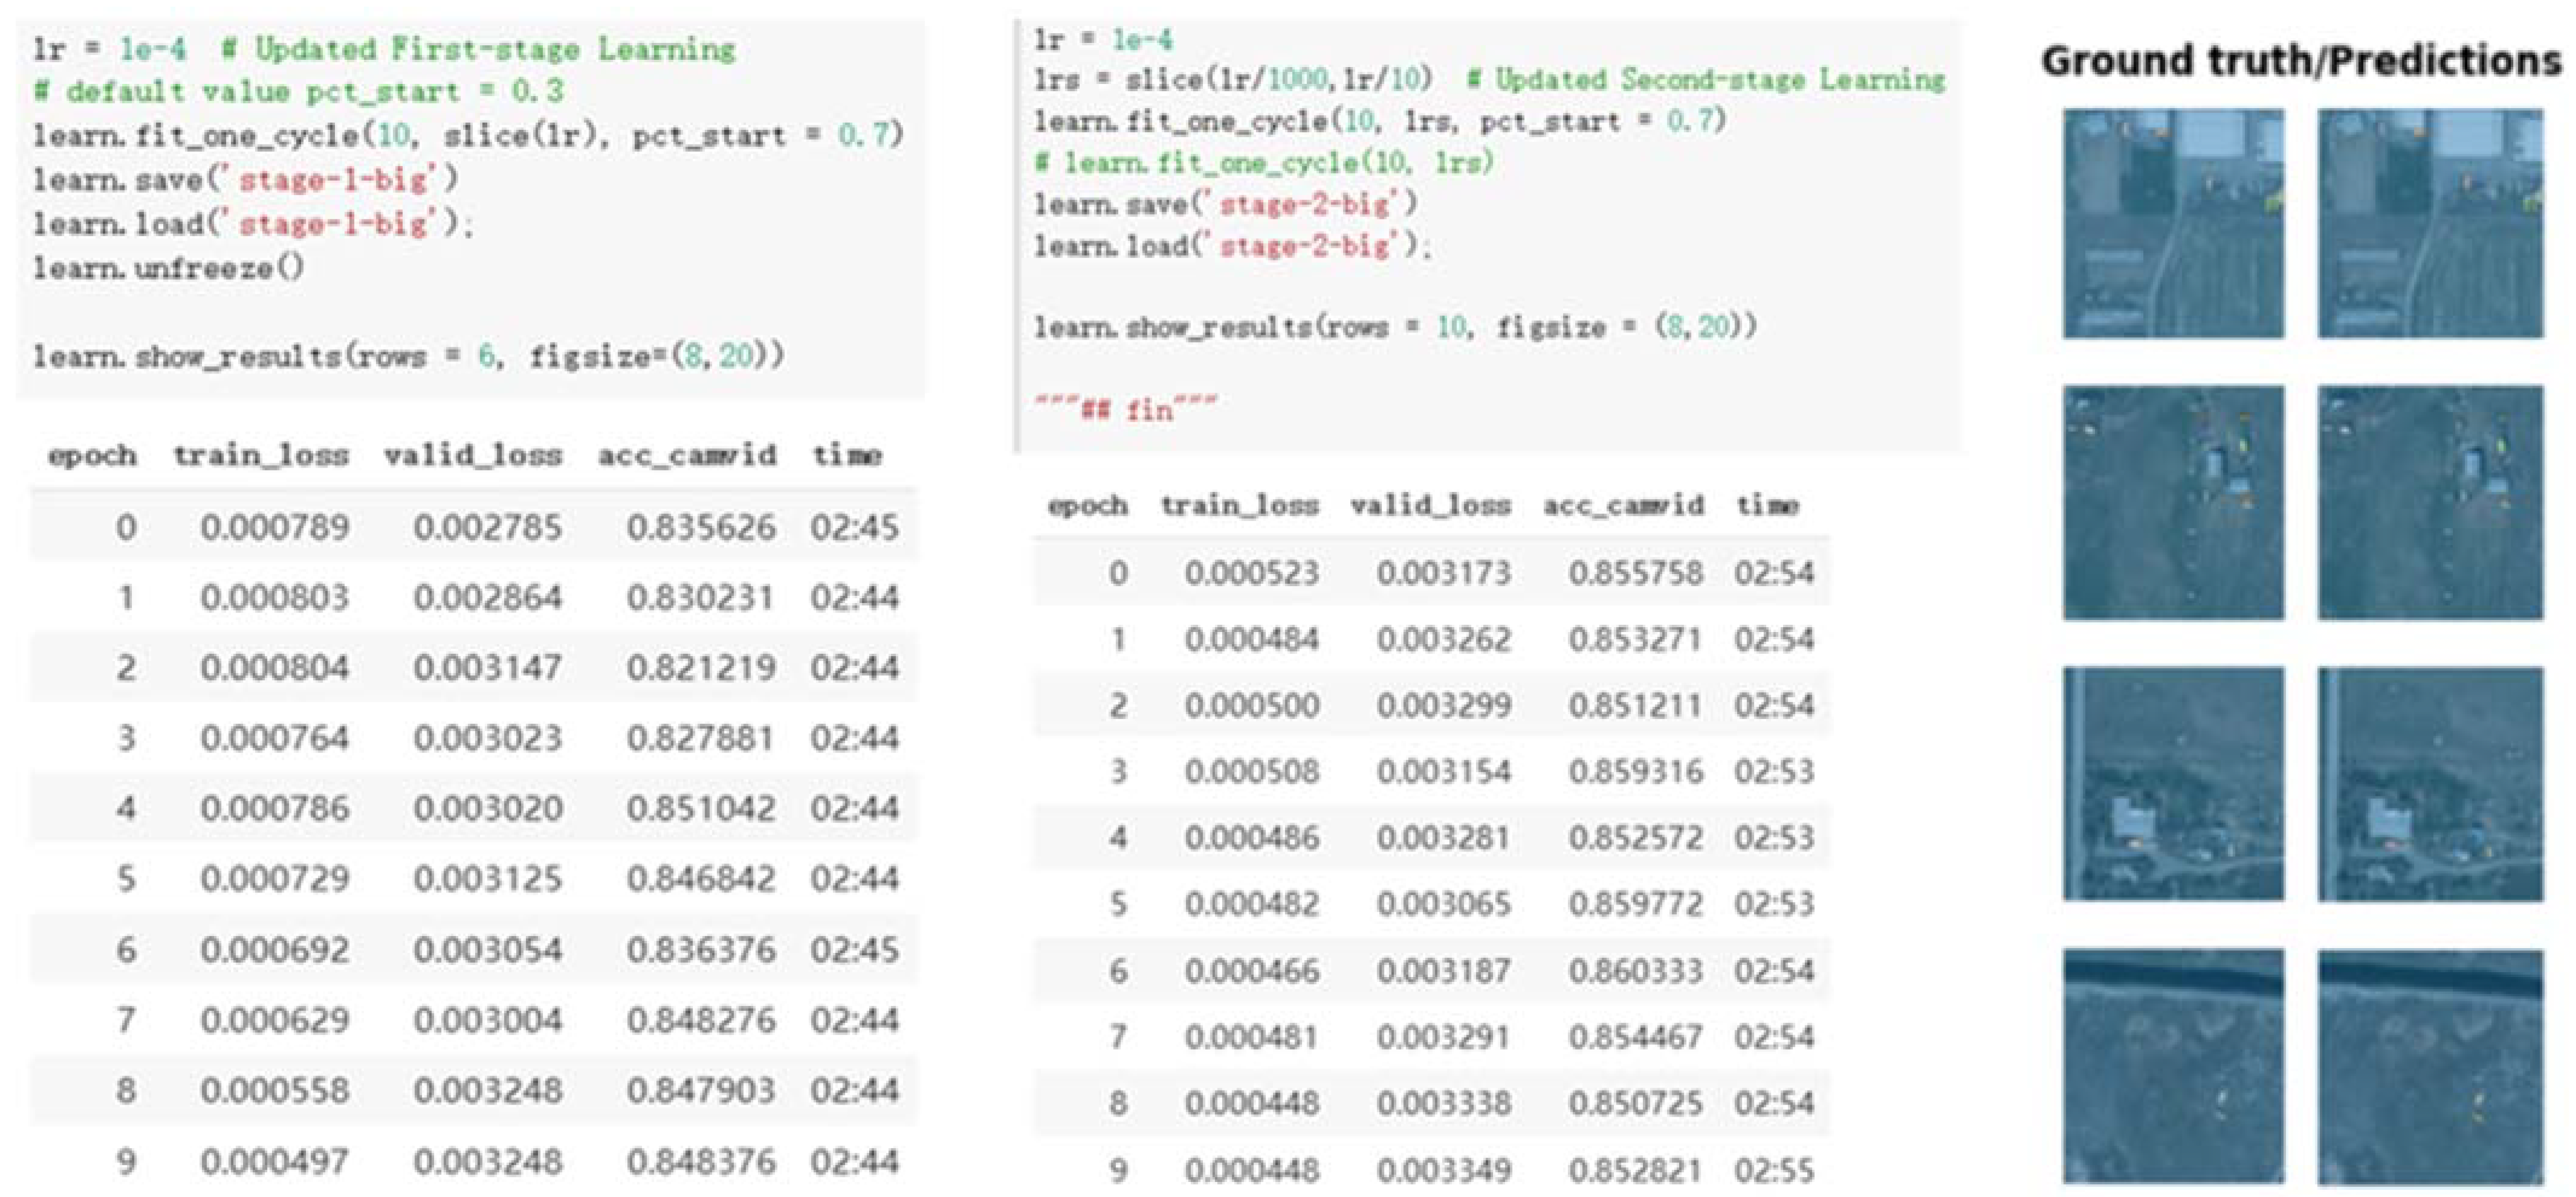The image size is (2576, 1197).
Task: Click the commented fit_one_cycle line
Action: [x=1265, y=163]
